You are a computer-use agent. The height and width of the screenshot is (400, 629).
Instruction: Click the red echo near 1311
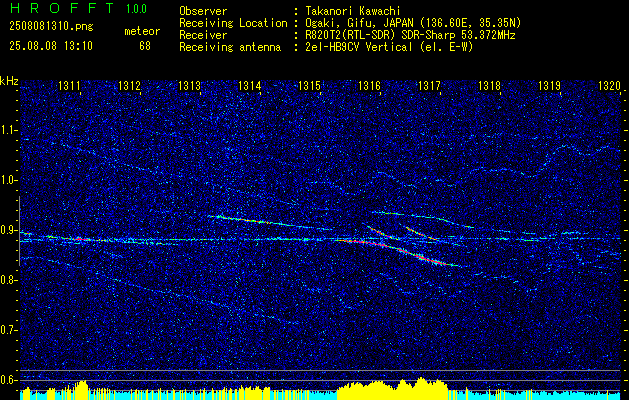coord(81,239)
